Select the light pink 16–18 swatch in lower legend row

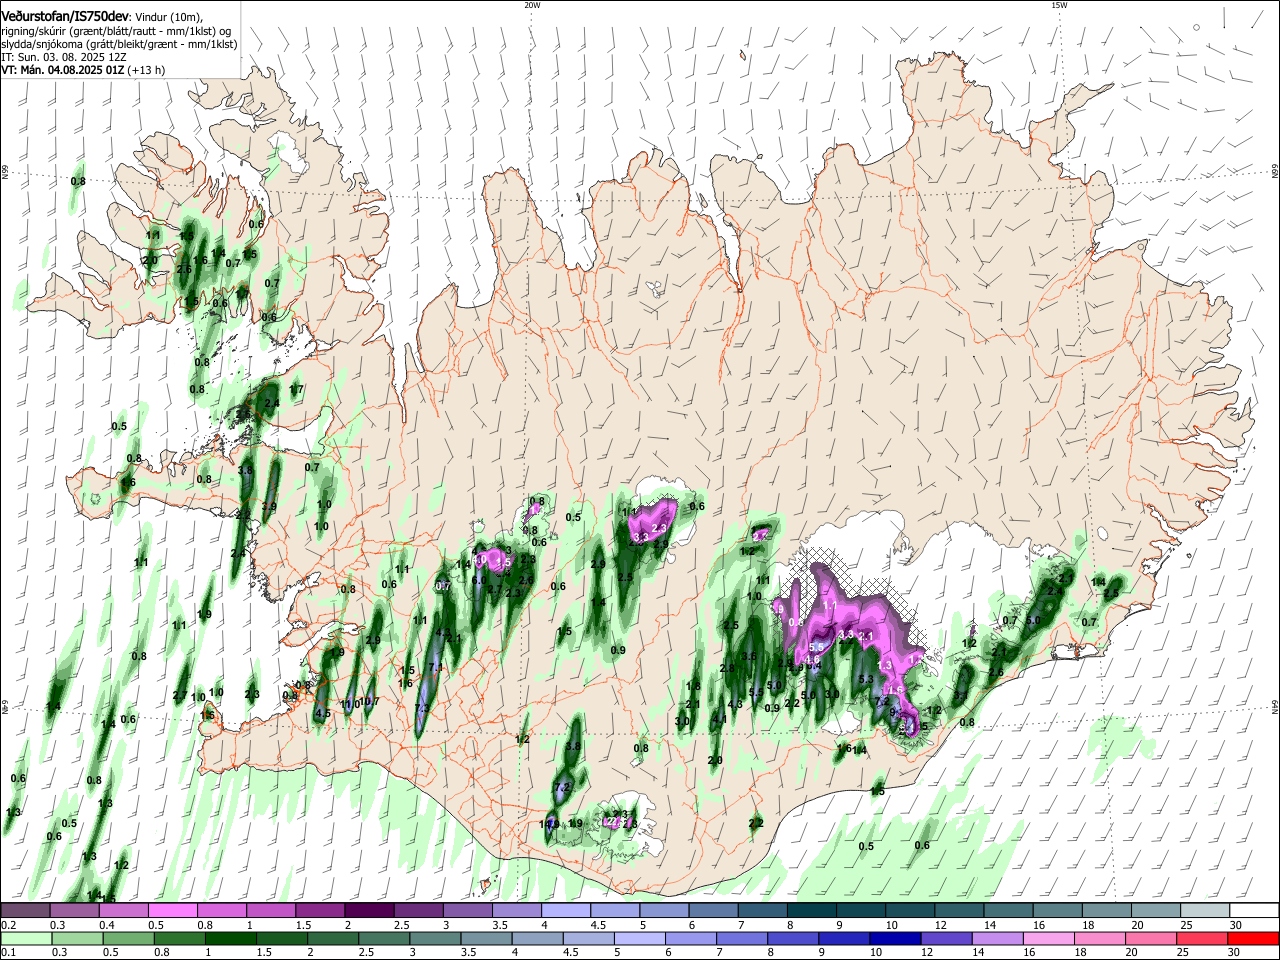click(x=1049, y=938)
